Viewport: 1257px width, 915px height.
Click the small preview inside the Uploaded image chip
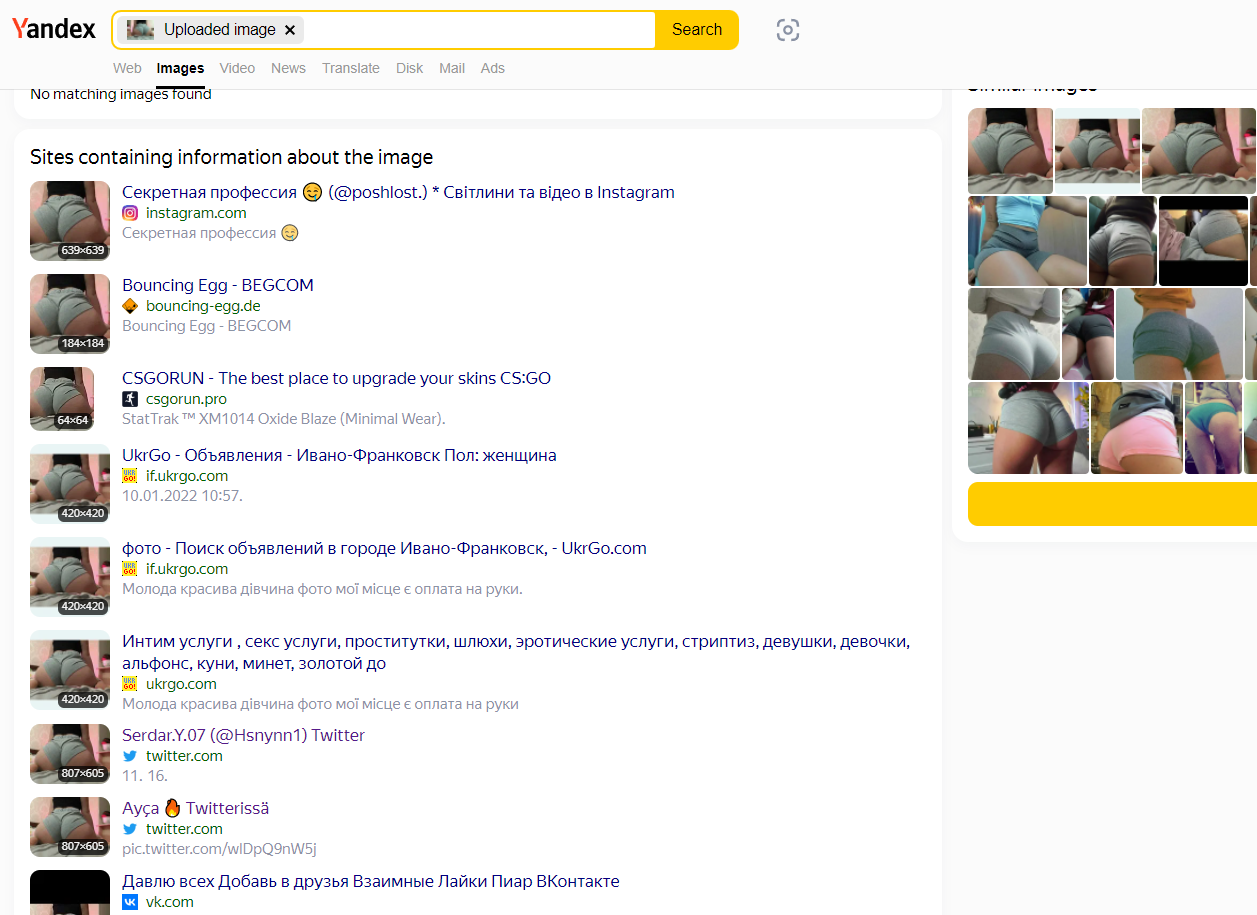coord(140,30)
